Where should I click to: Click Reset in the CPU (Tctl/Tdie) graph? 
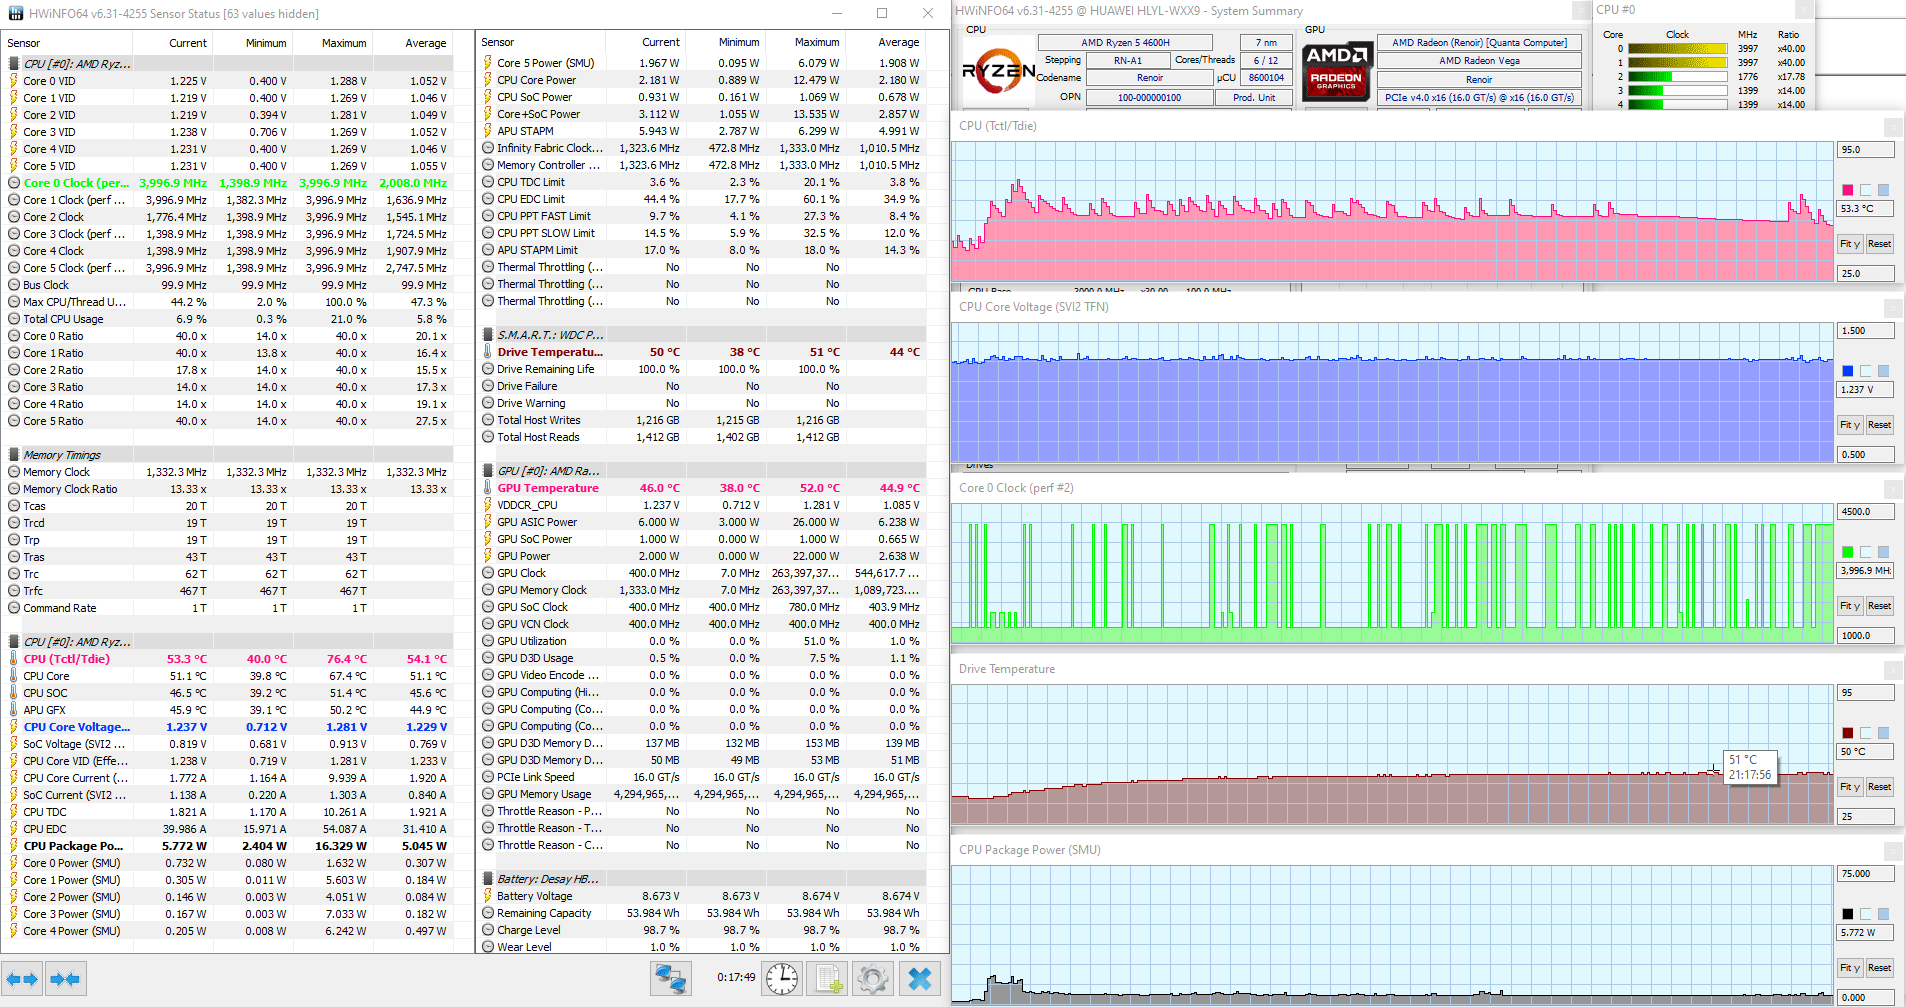pos(1879,244)
